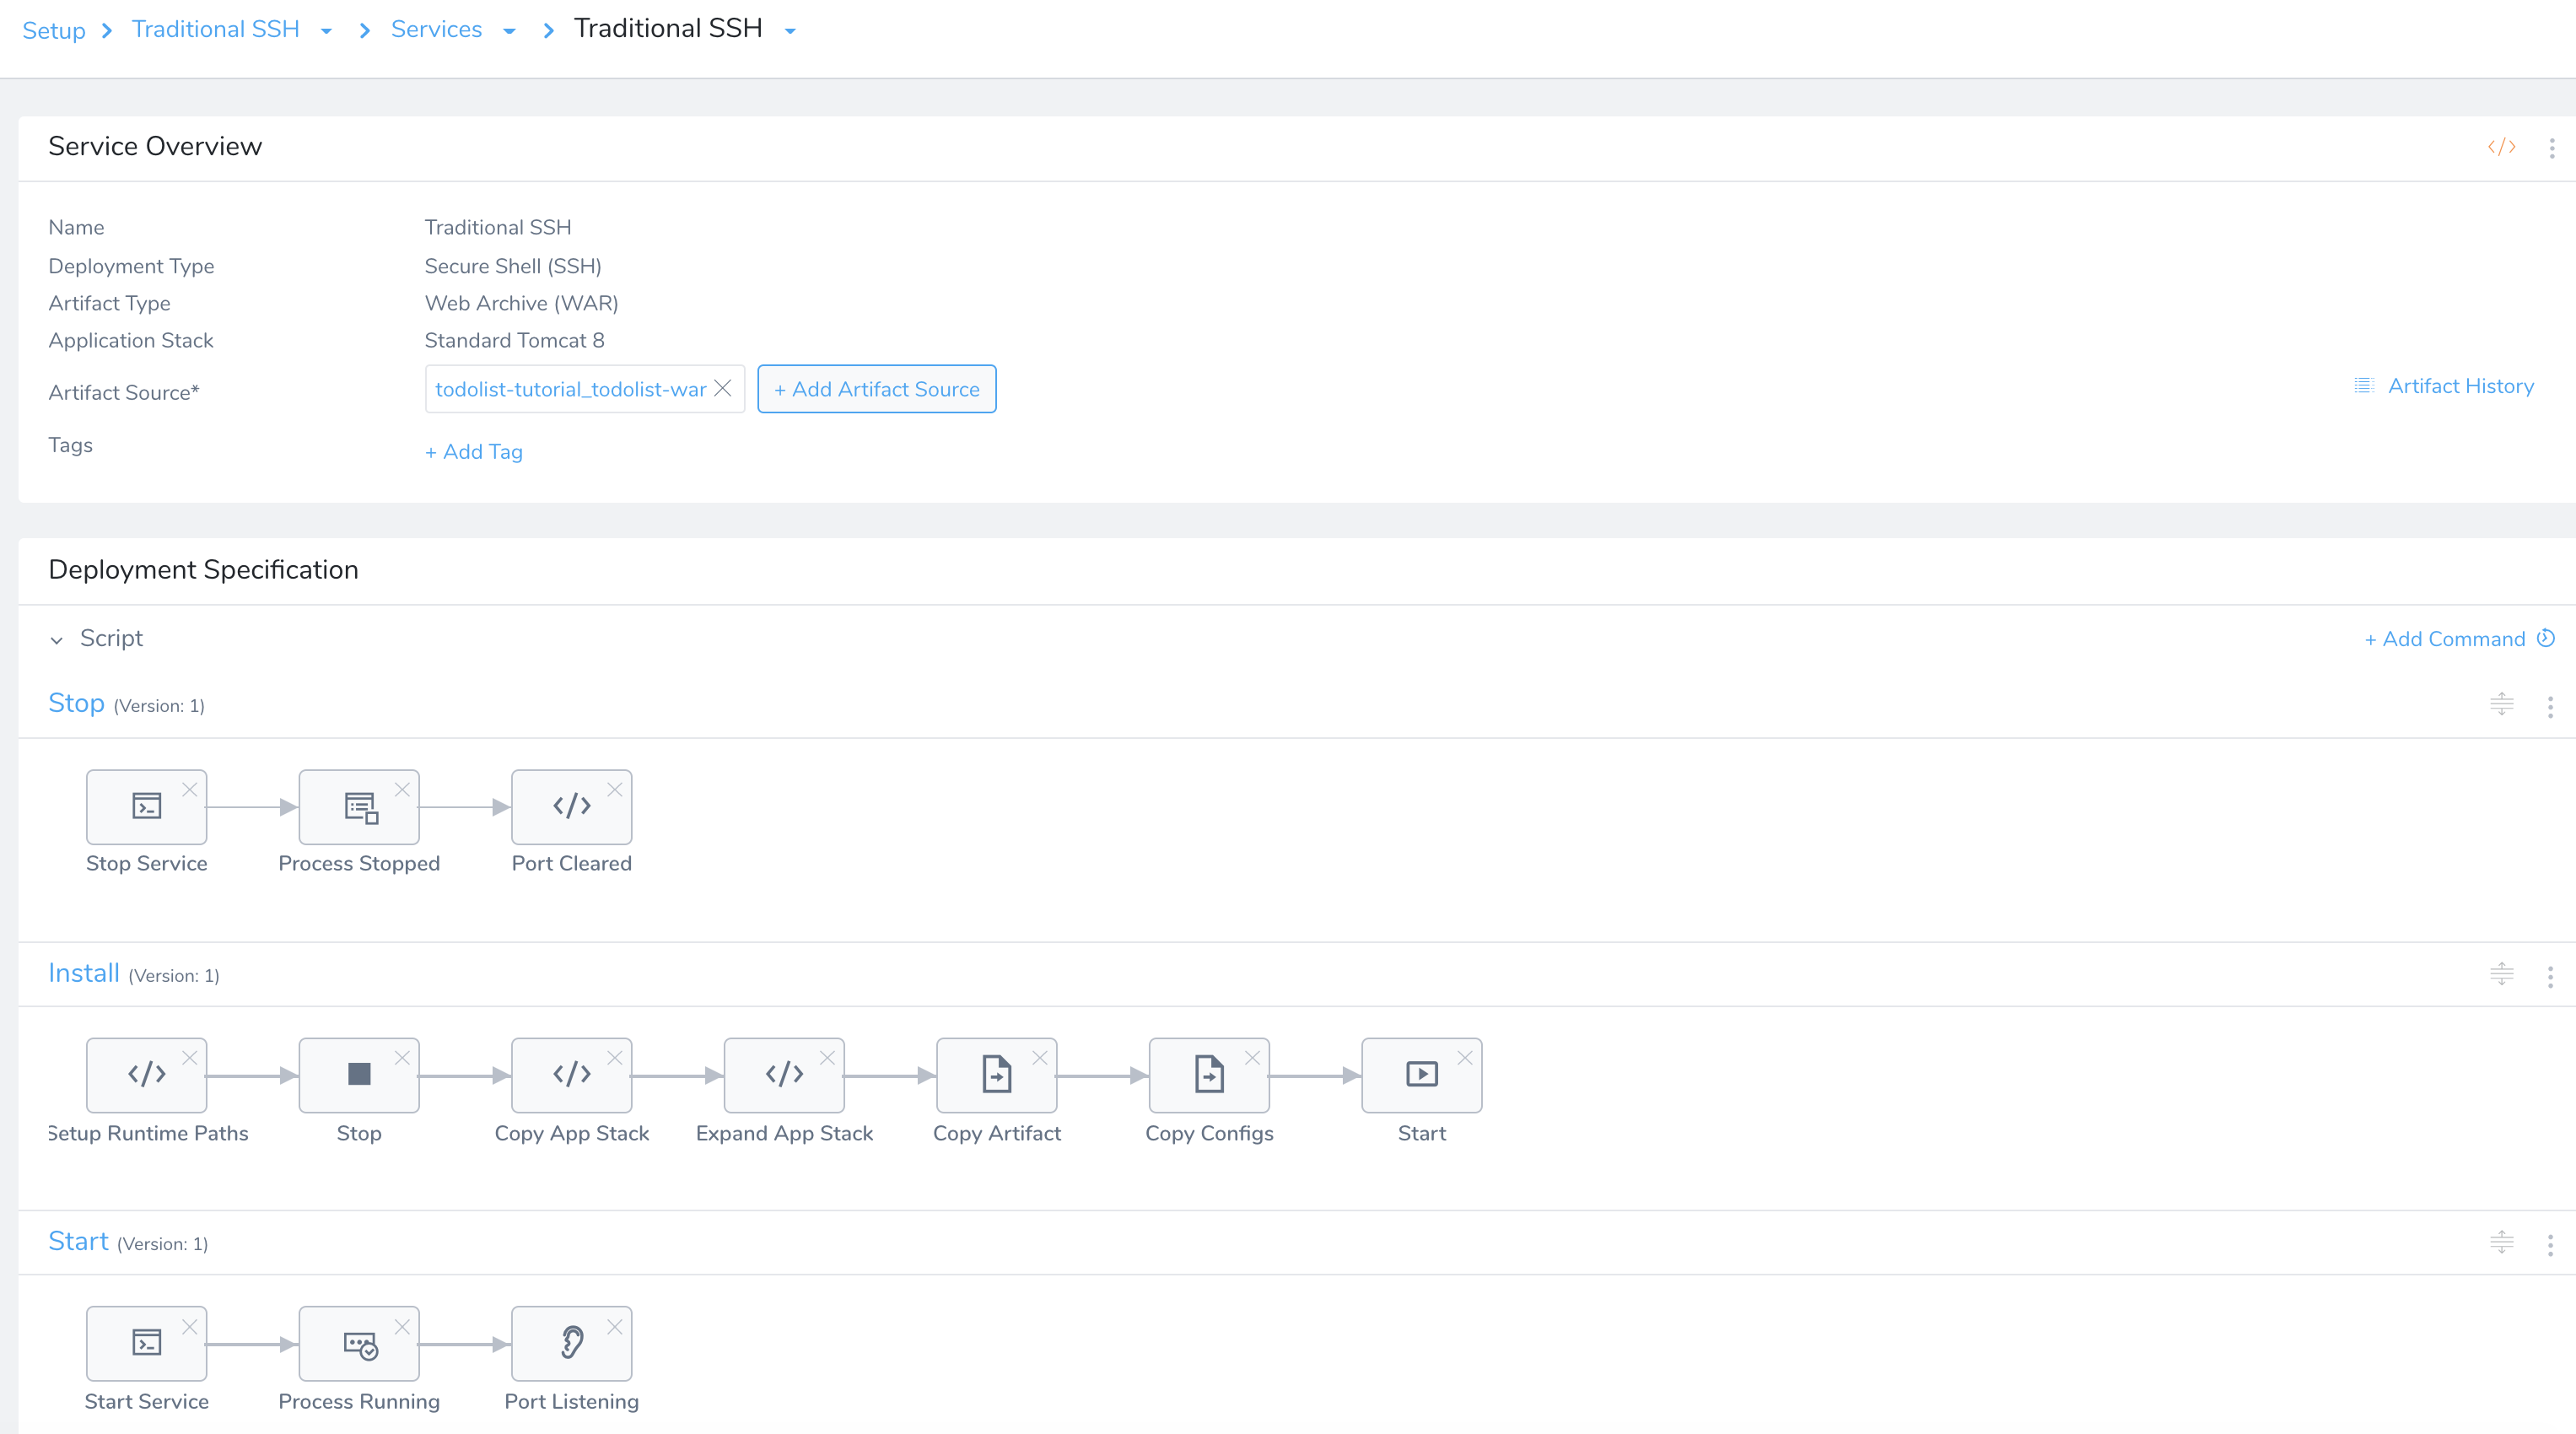Remove the Setup Runtime Paths step
The height and width of the screenshot is (1434, 2576).
click(189, 1058)
